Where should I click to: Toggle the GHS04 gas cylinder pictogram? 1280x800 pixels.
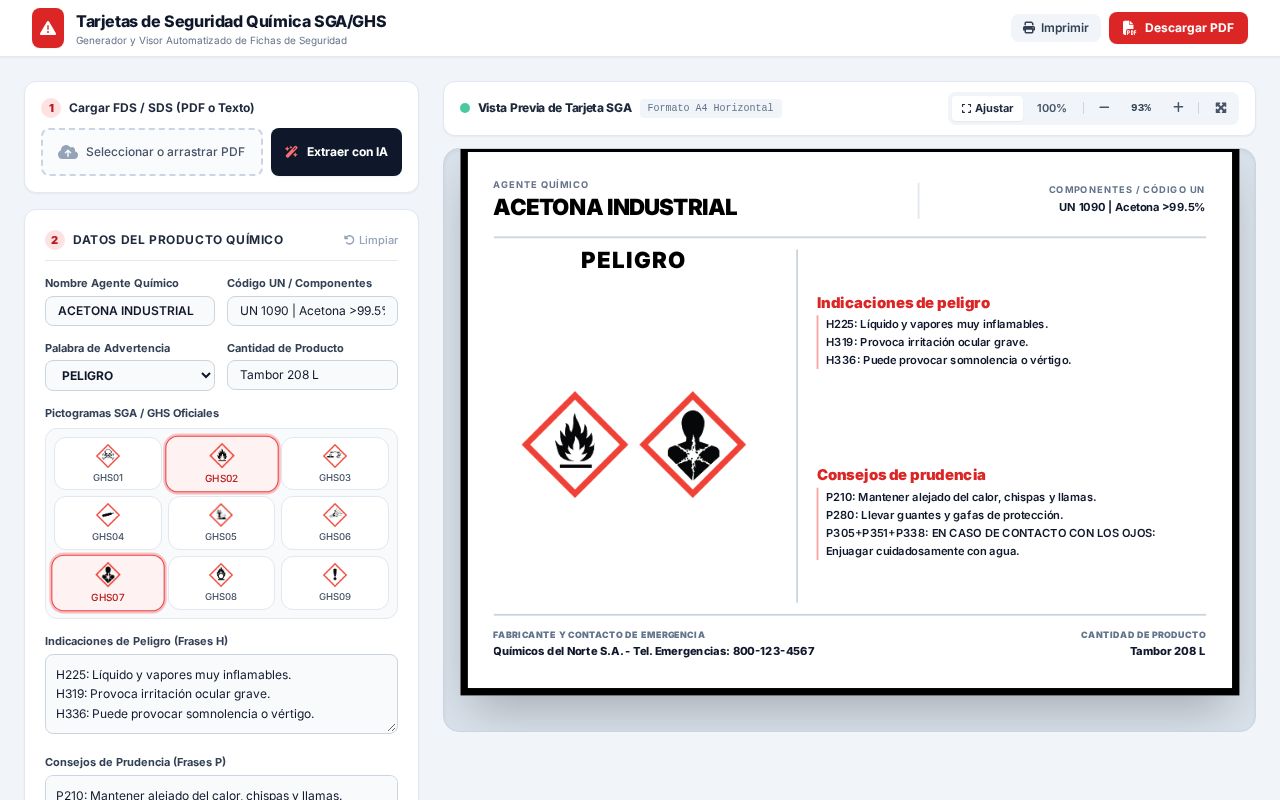pos(108,523)
